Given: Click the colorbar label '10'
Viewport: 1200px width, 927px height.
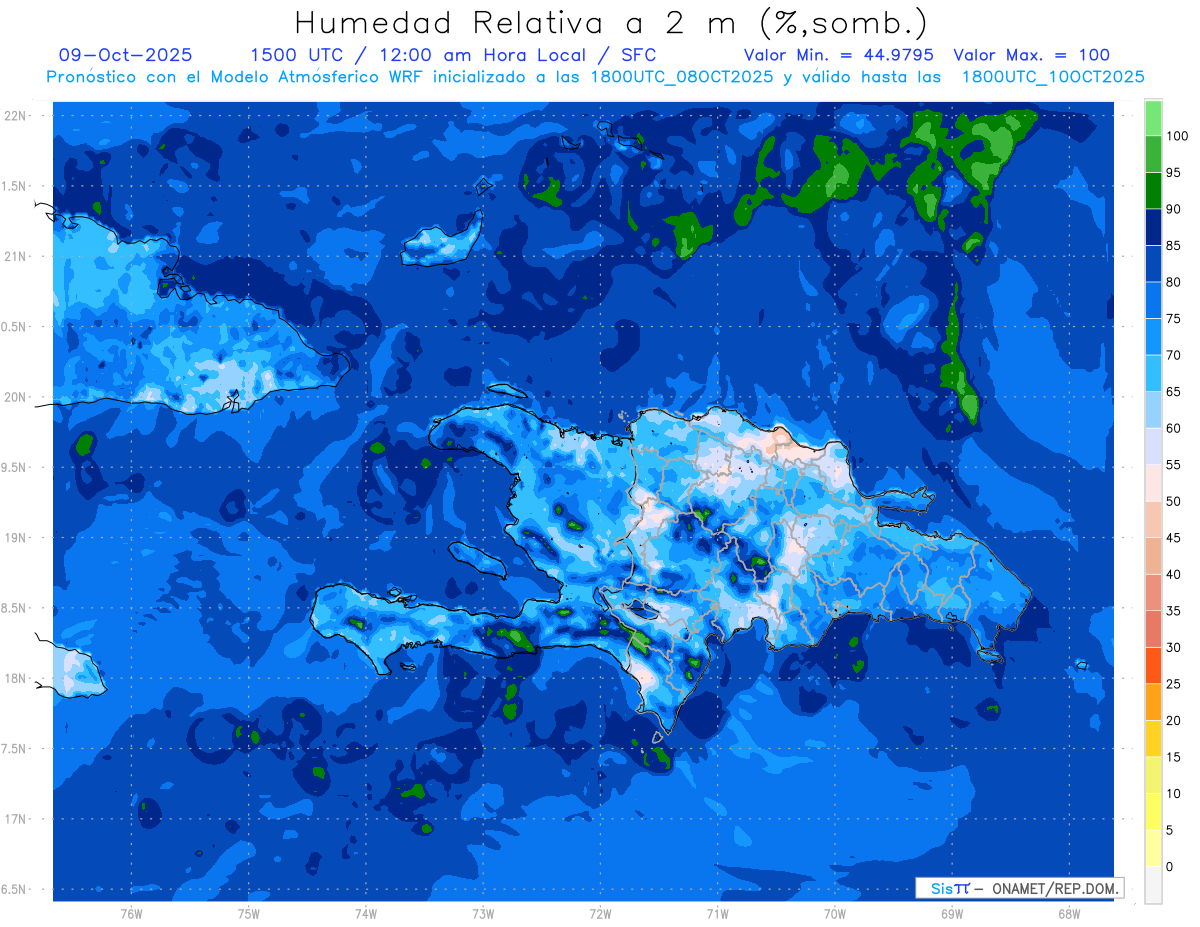Looking at the screenshot, I should (1173, 793).
